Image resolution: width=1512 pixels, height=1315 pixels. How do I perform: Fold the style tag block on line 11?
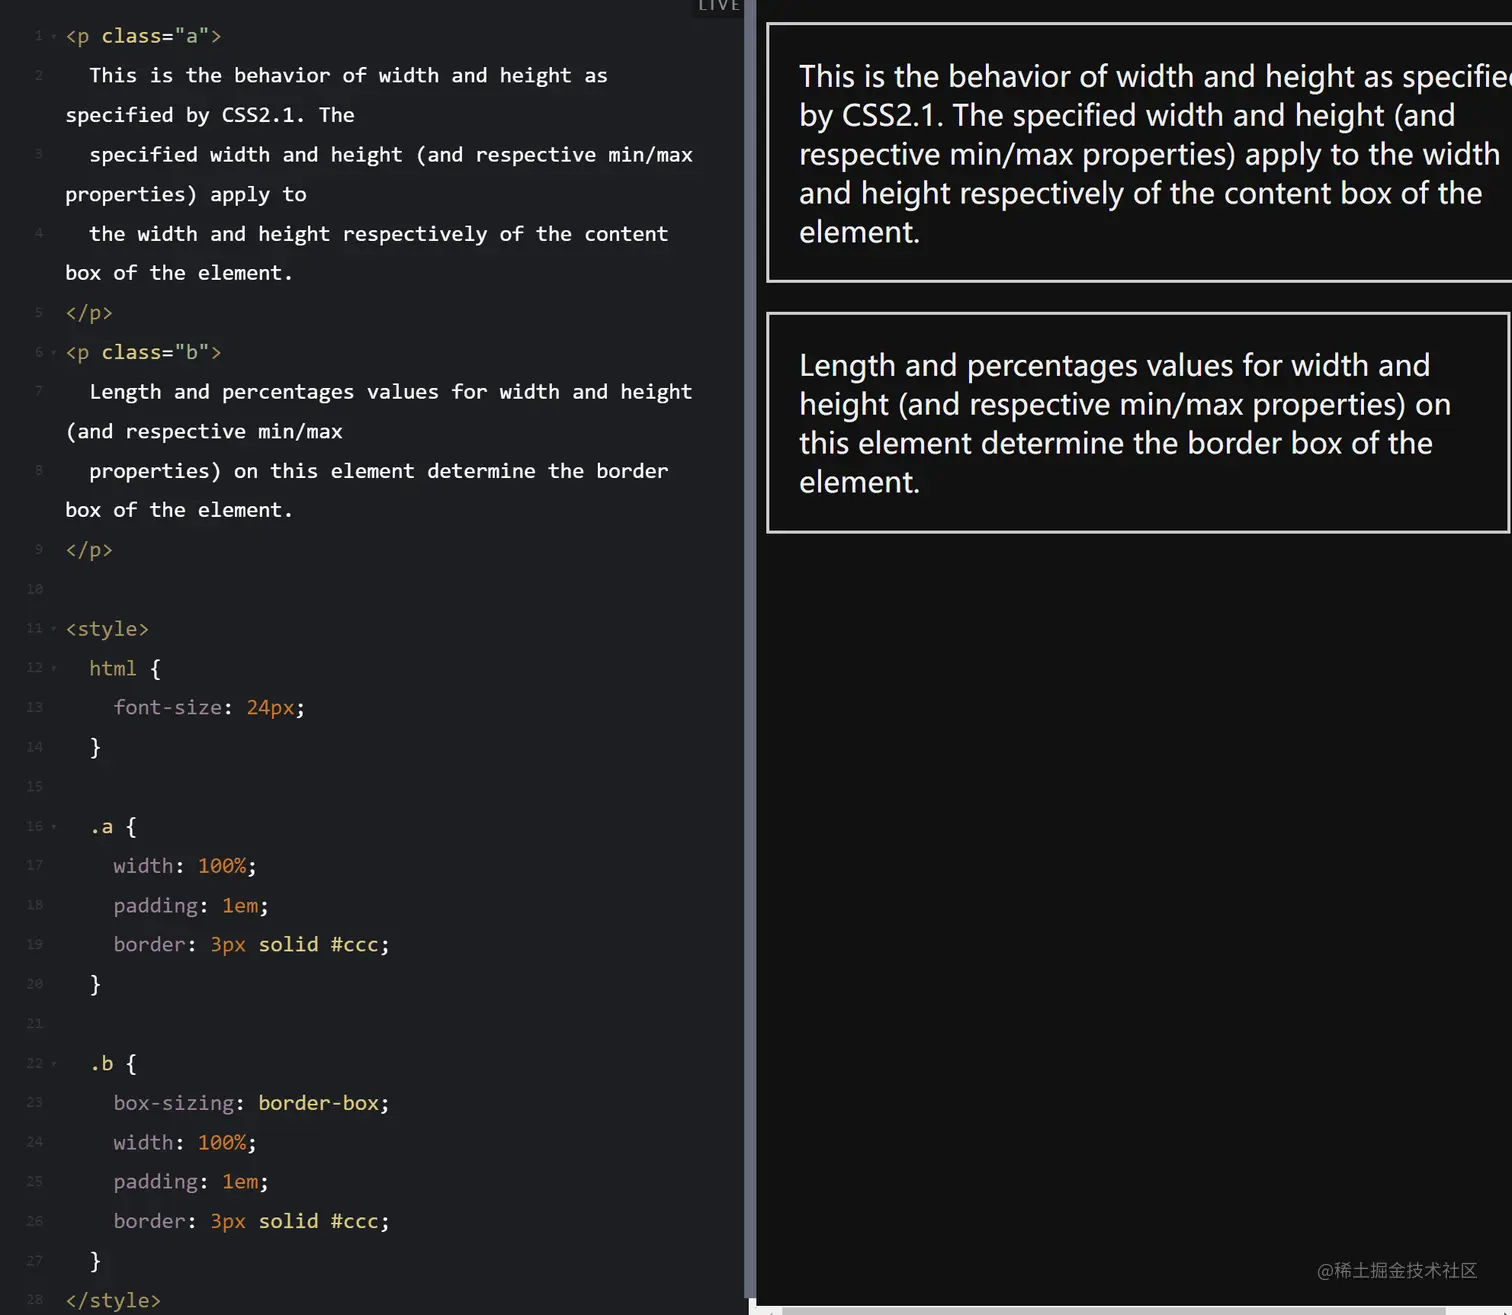click(x=53, y=629)
